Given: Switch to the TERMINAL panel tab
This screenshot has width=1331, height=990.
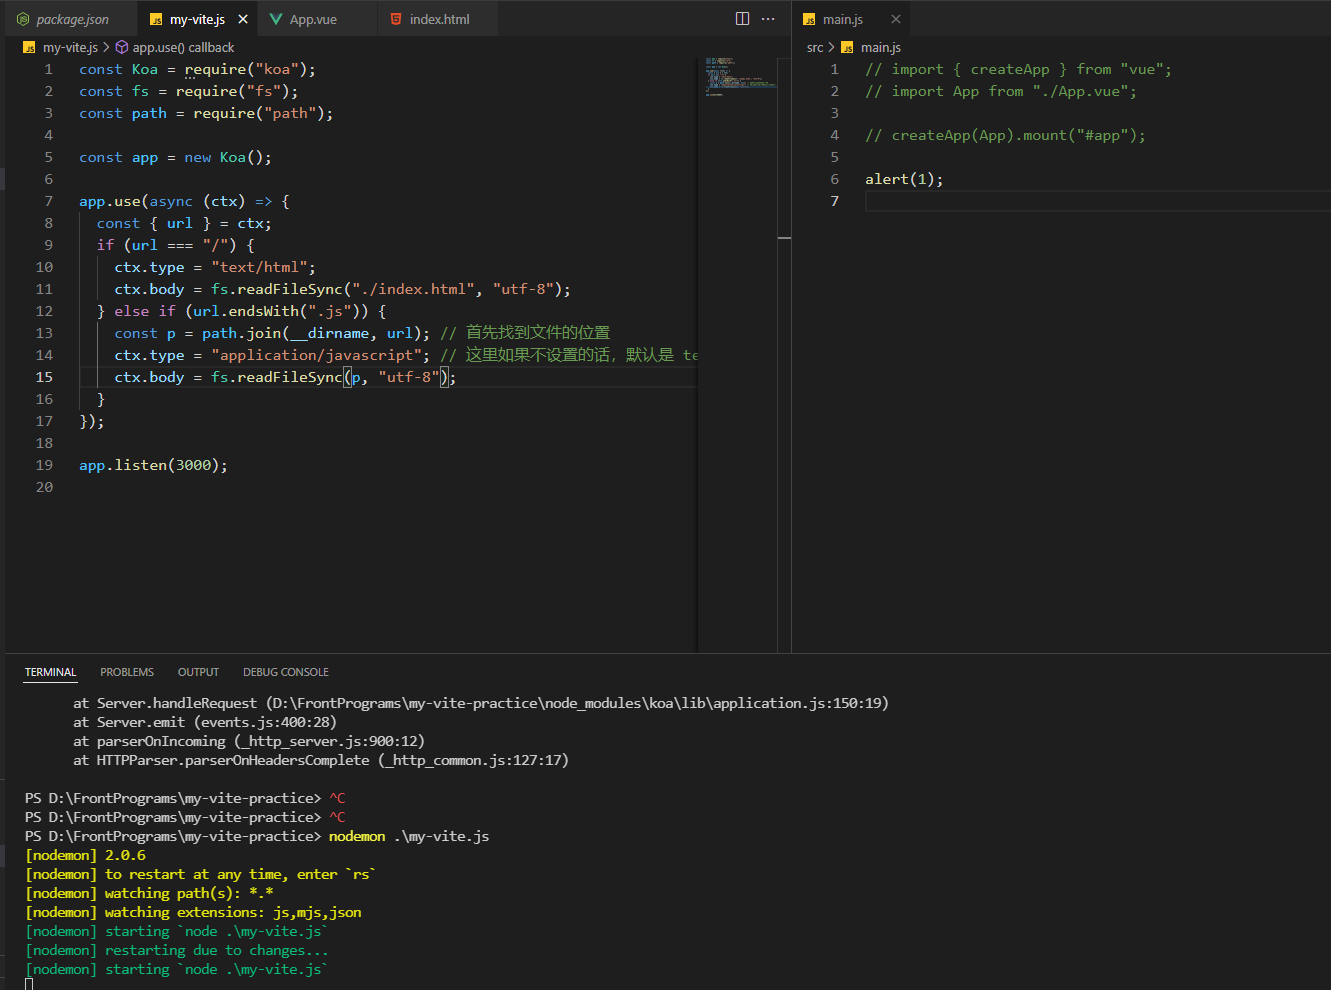Looking at the screenshot, I should (x=50, y=672).
